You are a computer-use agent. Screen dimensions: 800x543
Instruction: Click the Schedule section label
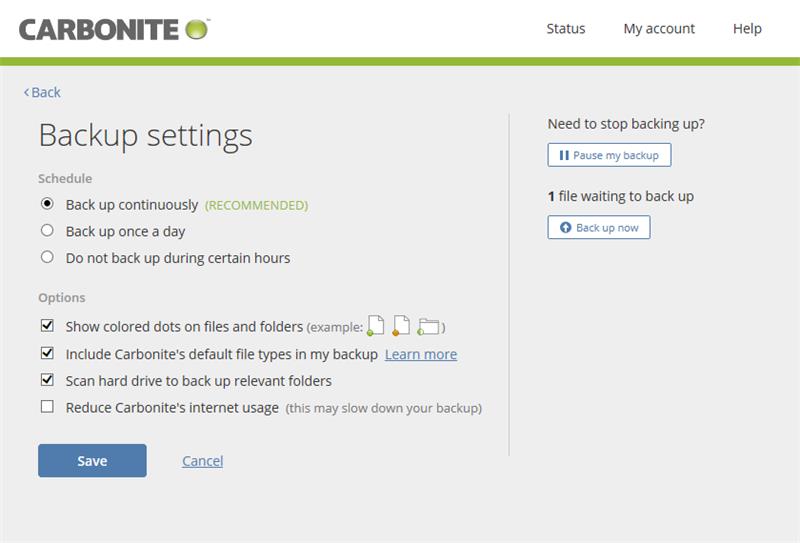pyautogui.click(x=65, y=179)
